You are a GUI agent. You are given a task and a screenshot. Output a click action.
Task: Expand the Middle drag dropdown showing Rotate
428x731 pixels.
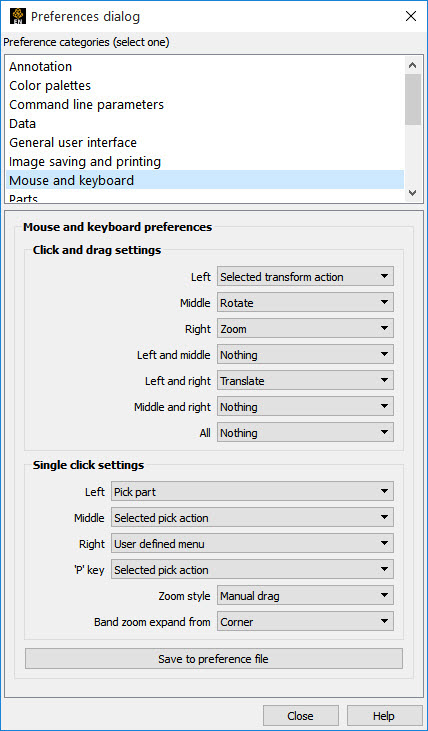pos(305,303)
